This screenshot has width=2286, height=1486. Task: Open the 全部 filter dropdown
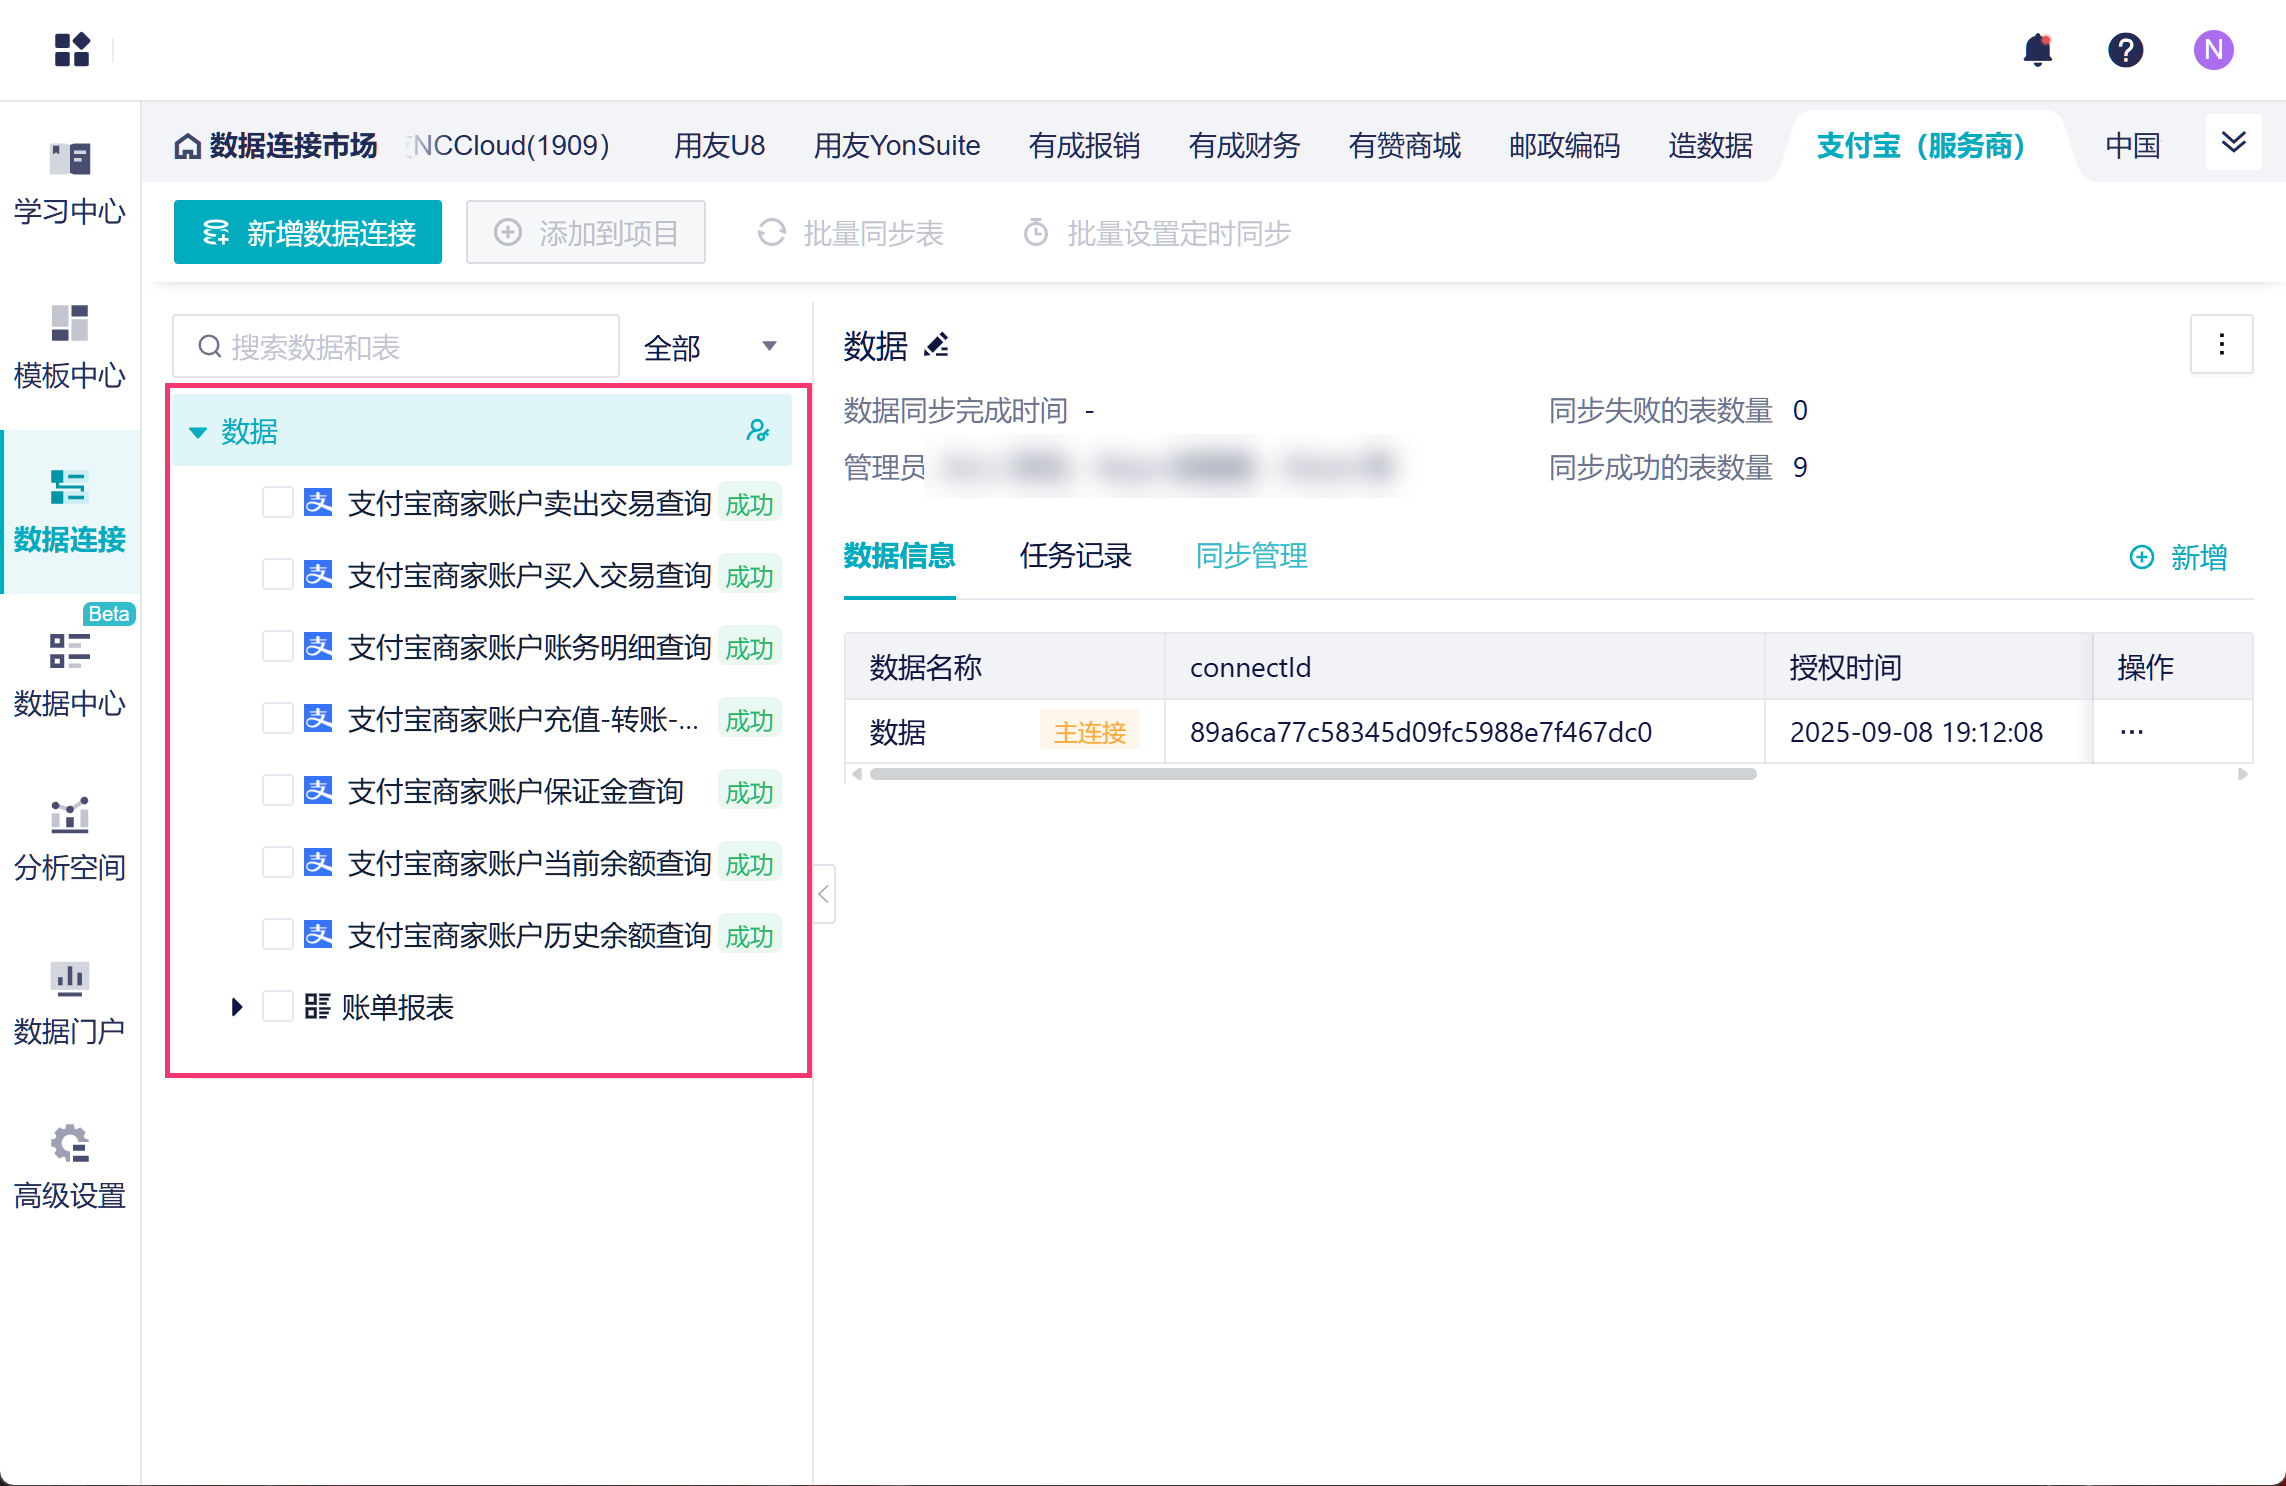(x=711, y=347)
